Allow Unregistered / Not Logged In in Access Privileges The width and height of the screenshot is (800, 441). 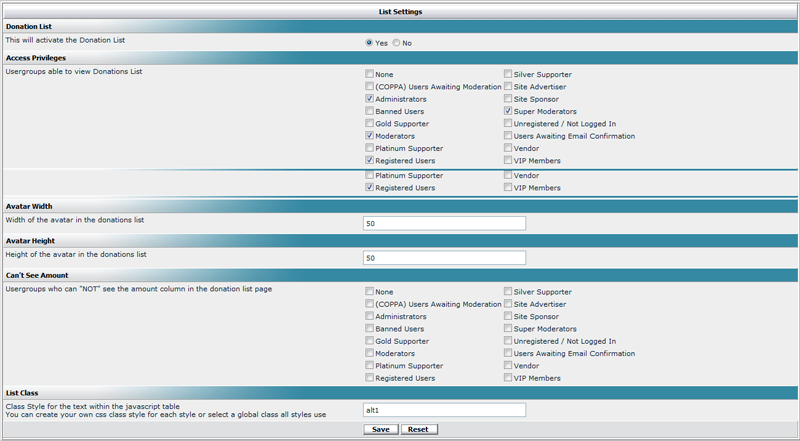point(508,123)
